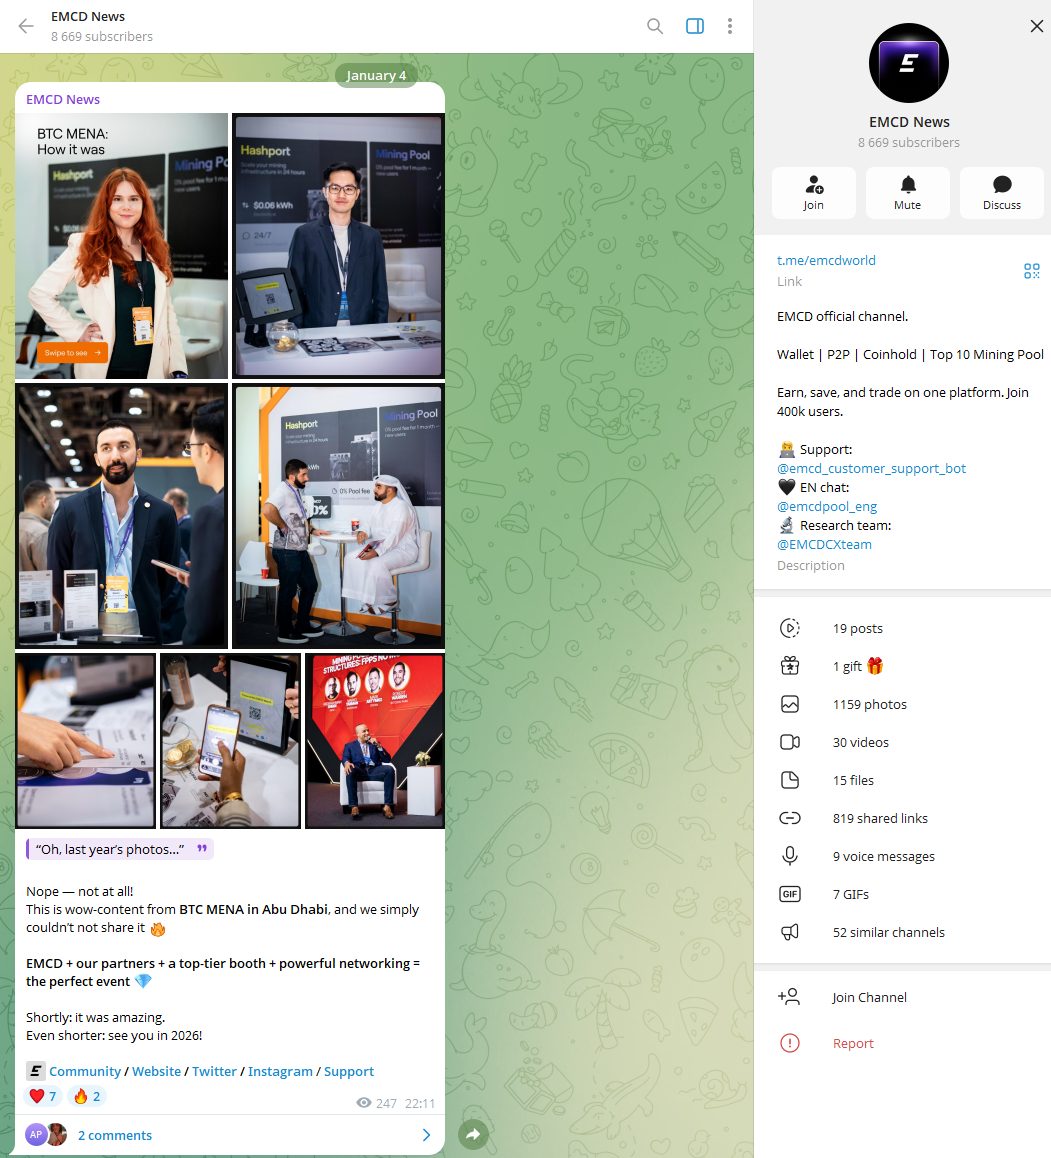
Task: Click the Join button with person icon
Action: pos(813,193)
